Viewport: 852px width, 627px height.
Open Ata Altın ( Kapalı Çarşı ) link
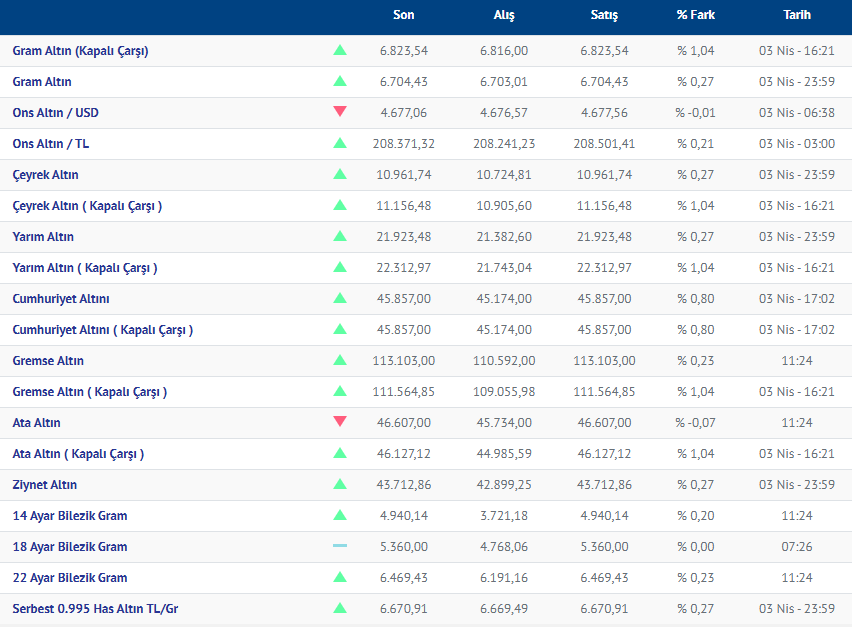coord(78,454)
